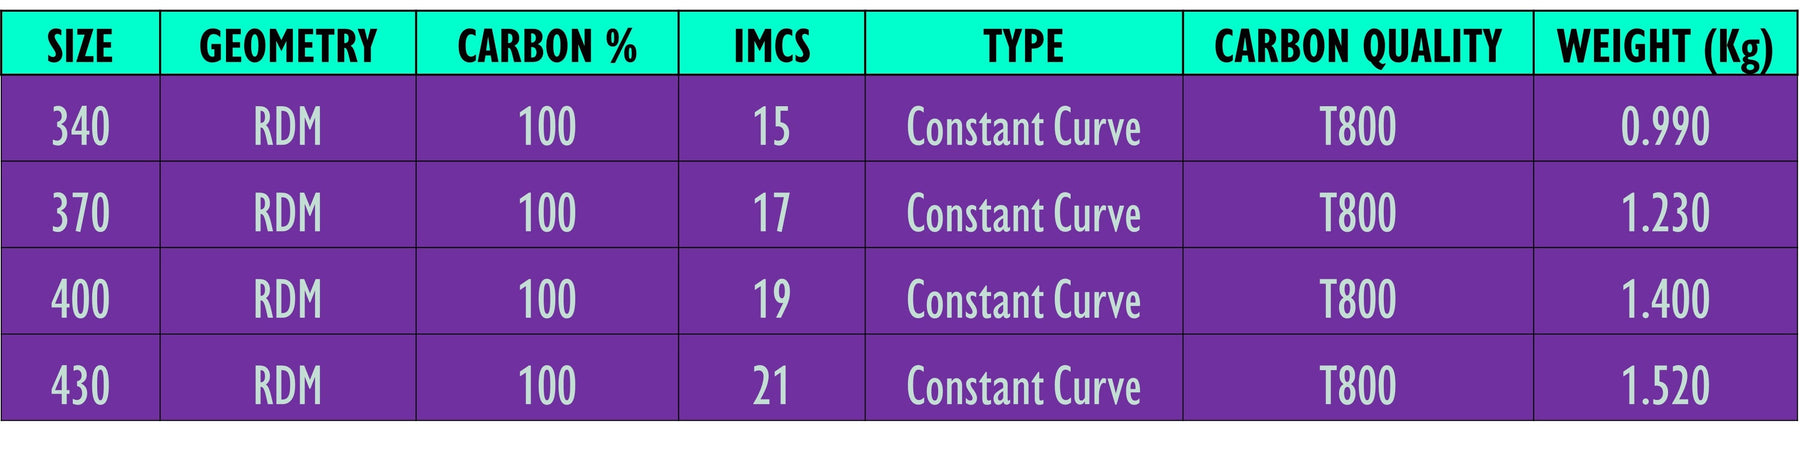1800x456 pixels.
Task: Click the WEIGHT (Kg) column header
Action: pyautogui.click(x=1664, y=46)
